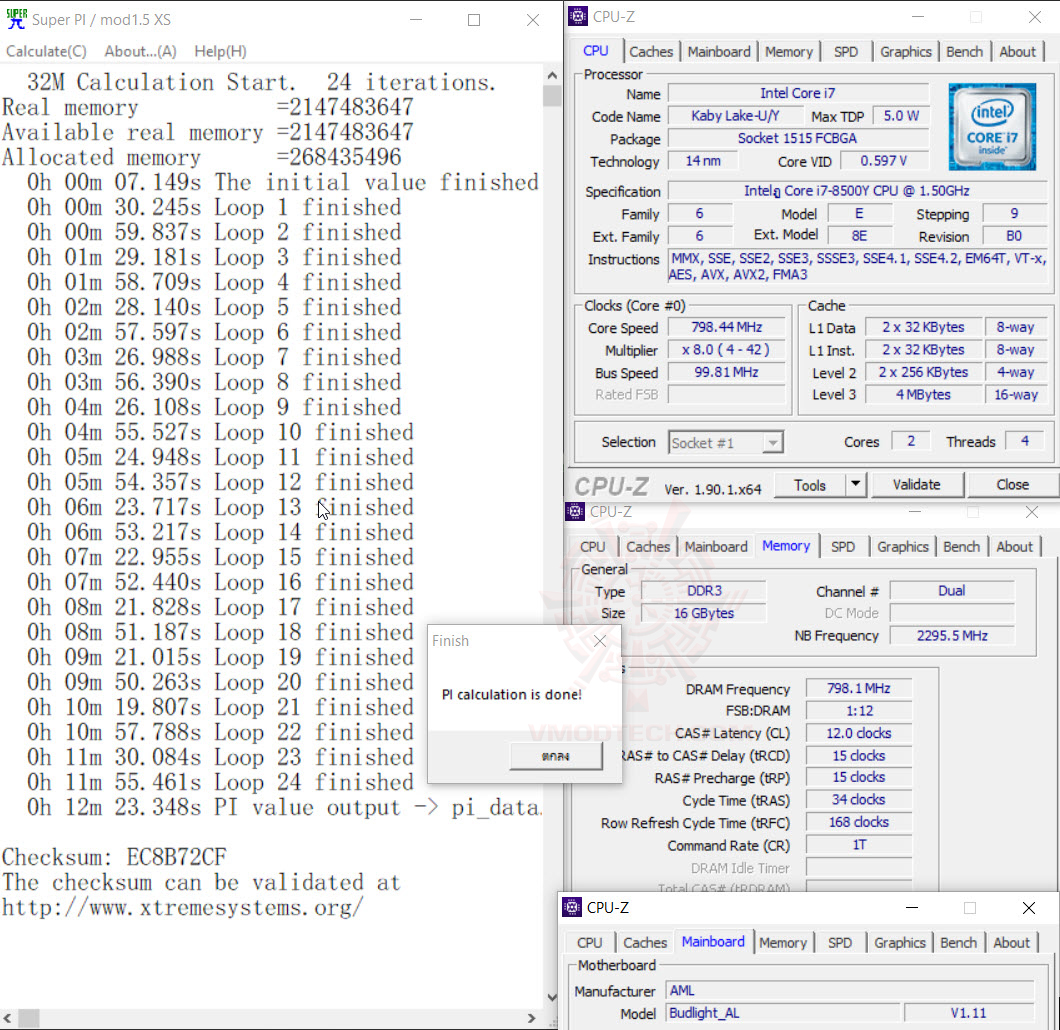Click down arrow of Super PI vertical scrollbar
This screenshot has width=1060, height=1030.
pyautogui.click(x=552, y=998)
